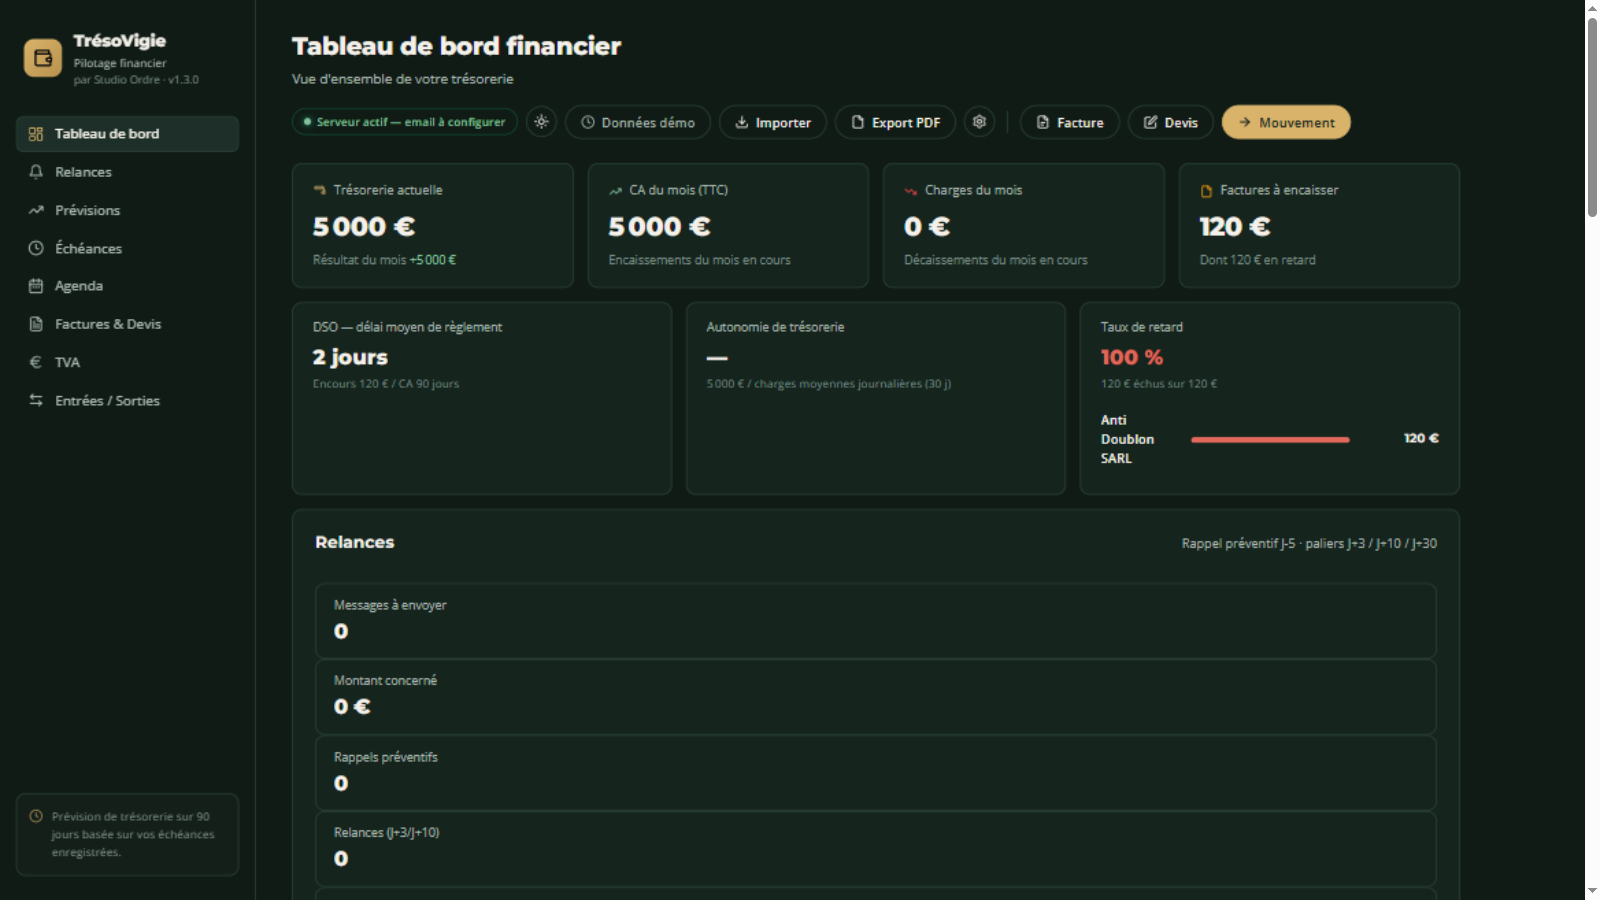
Task: Open Relances in sidebar
Action: [127, 172]
